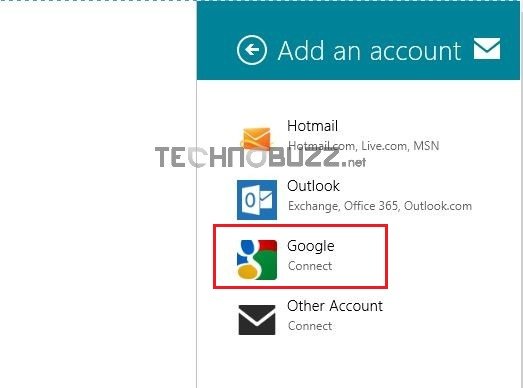Click the Mail envelope icon in header

(487, 49)
